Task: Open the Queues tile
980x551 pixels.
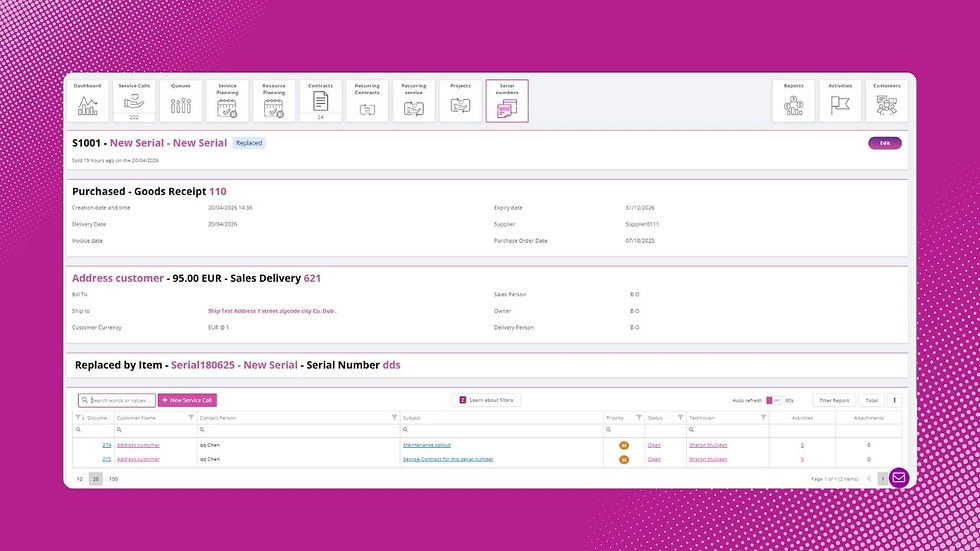Action: (x=181, y=101)
